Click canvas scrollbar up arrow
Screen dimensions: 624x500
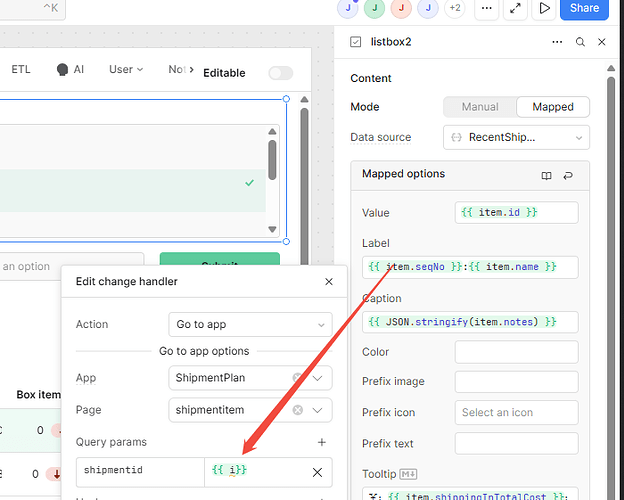tap(304, 100)
